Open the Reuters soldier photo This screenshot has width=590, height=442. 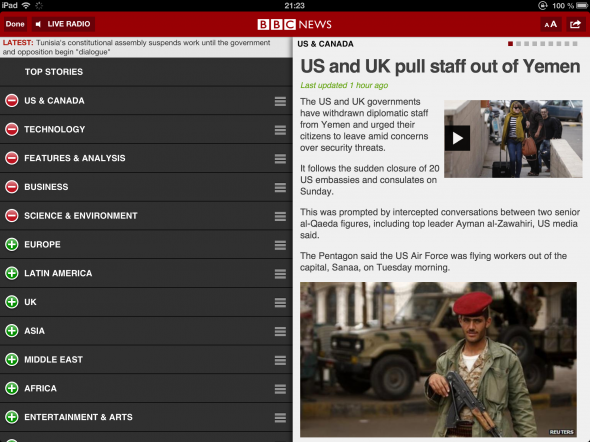point(438,360)
